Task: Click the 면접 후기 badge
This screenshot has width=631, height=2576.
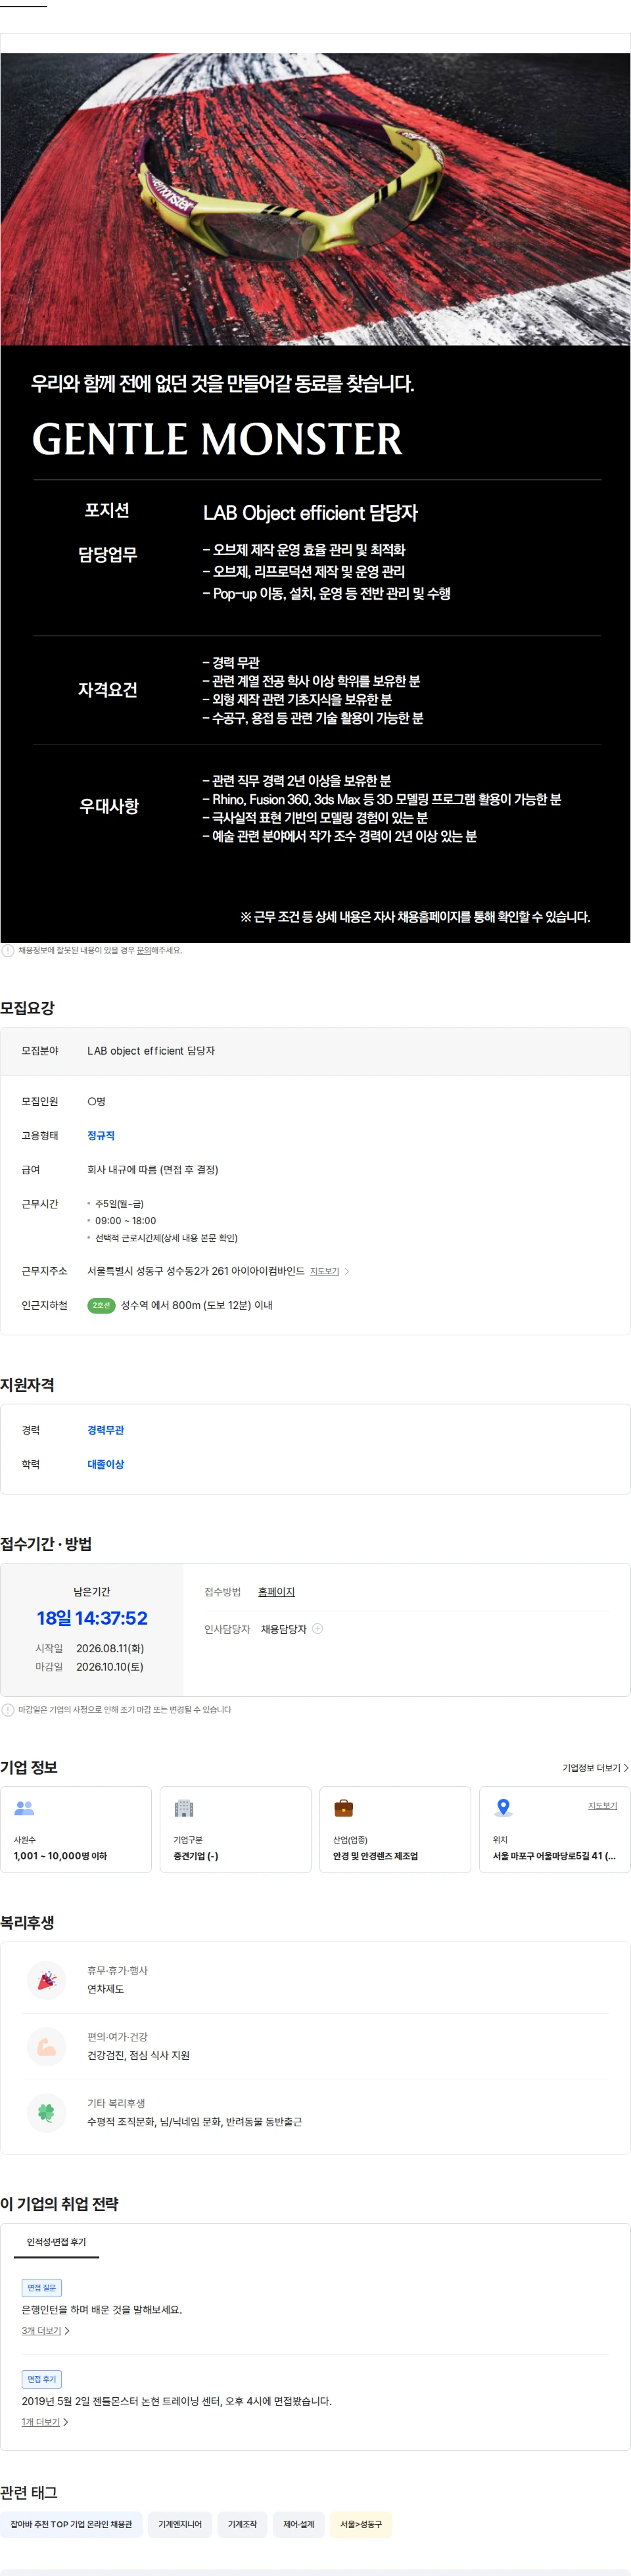Action: (42, 2379)
